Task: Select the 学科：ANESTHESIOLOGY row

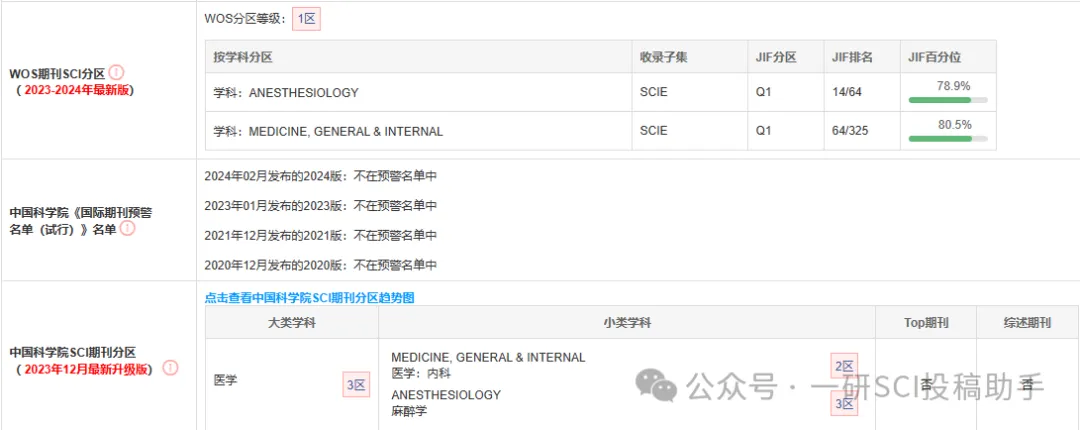Action: click(601, 92)
